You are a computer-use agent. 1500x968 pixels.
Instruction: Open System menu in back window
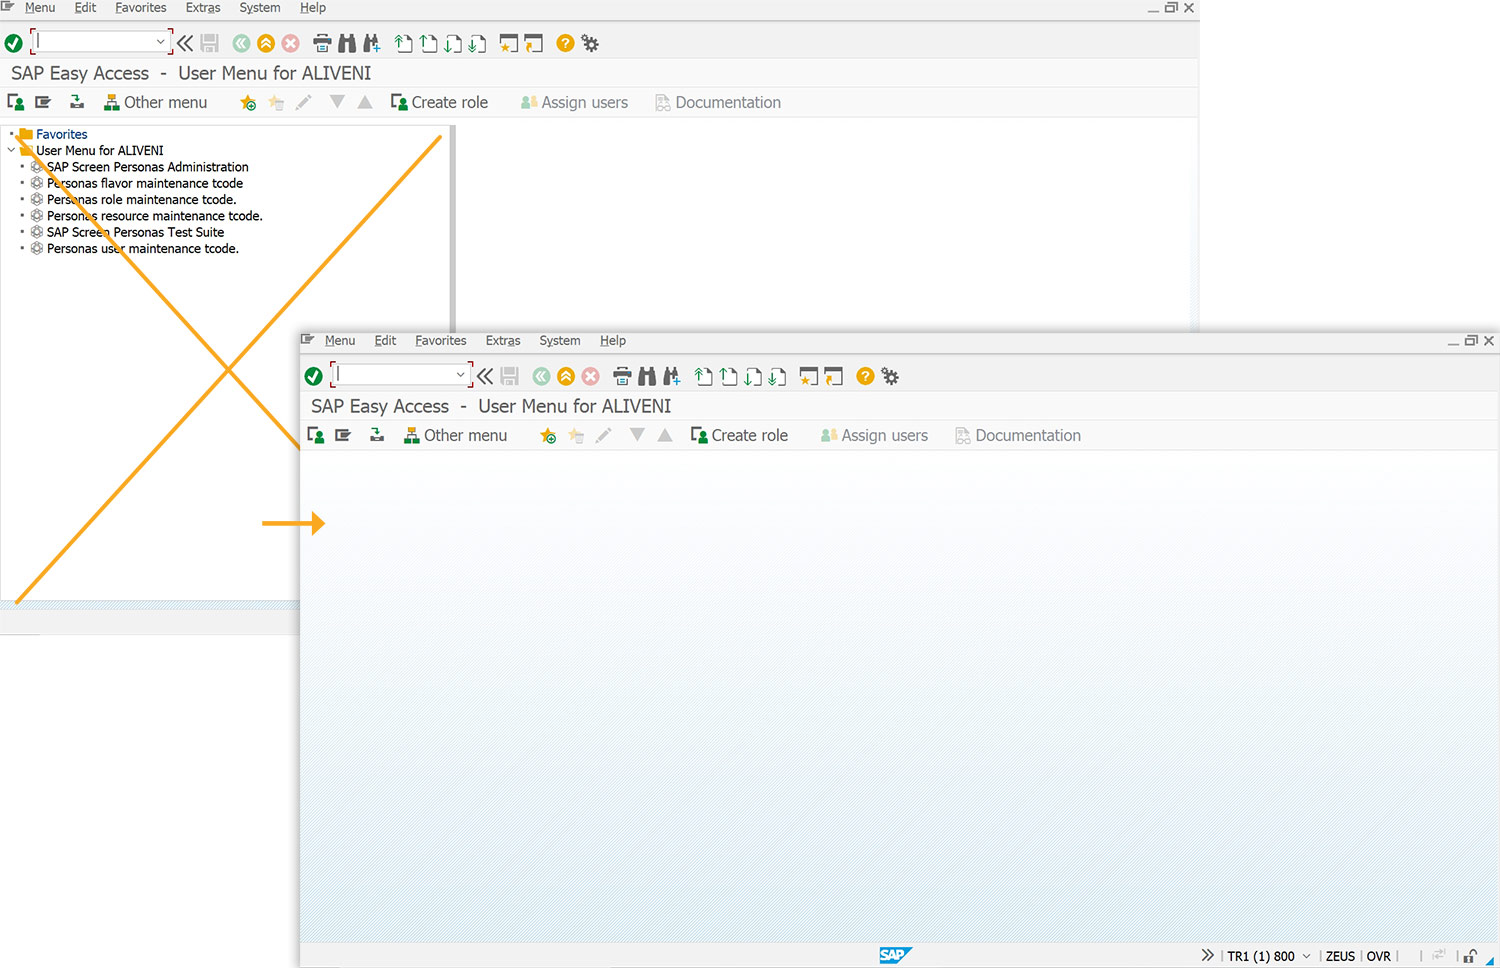click(x=260, y=7)
